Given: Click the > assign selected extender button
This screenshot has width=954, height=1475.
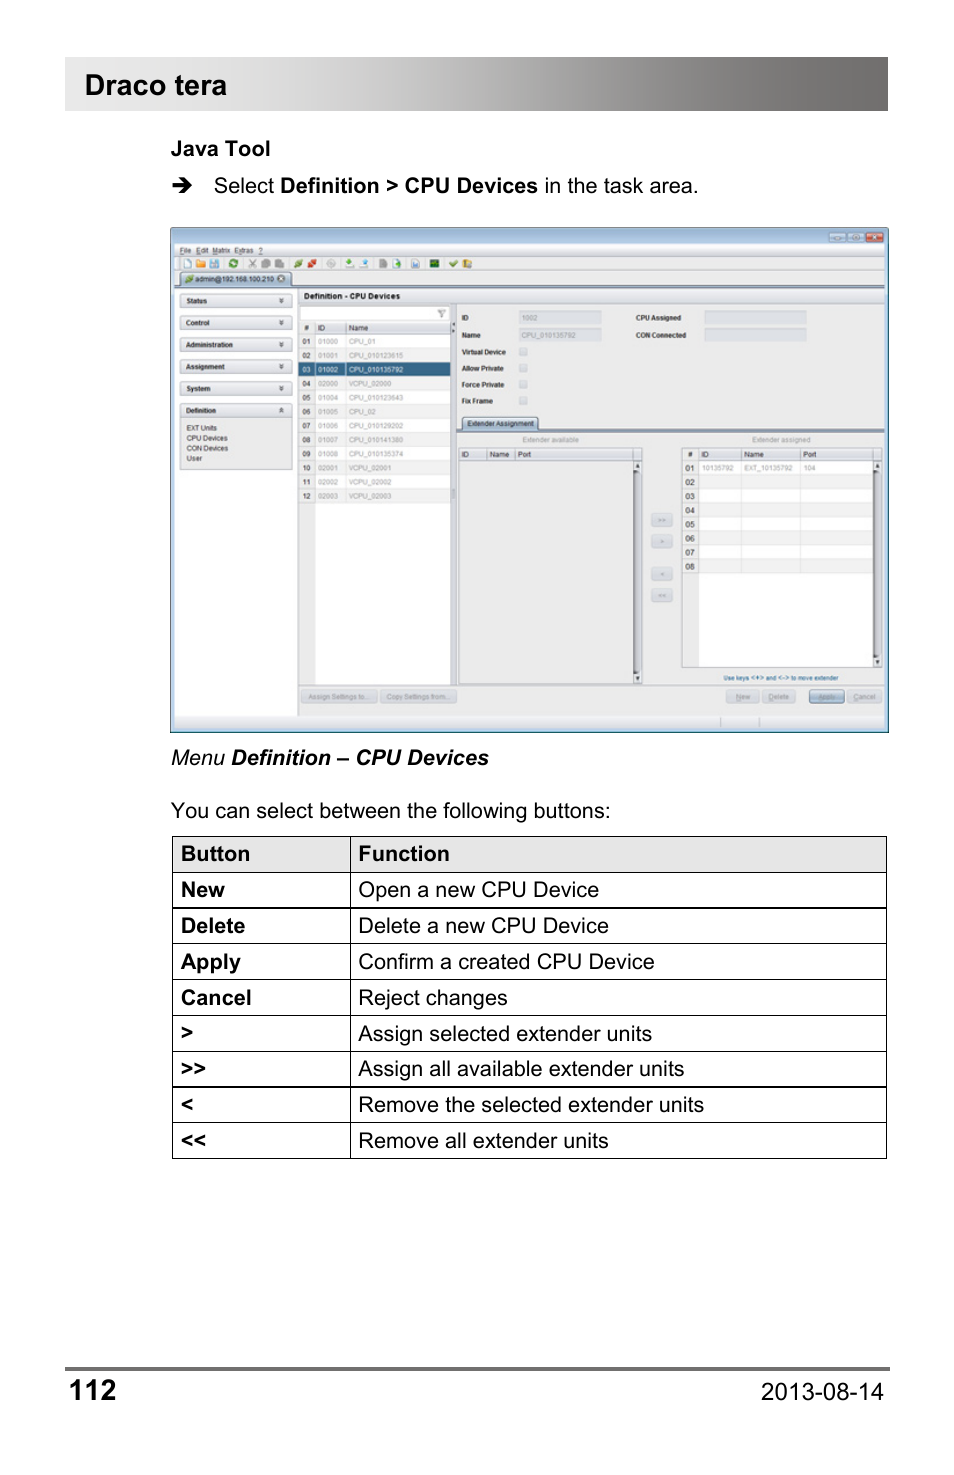Looking at the screenshot, I should pyautogui.click(x=662, y=541).
